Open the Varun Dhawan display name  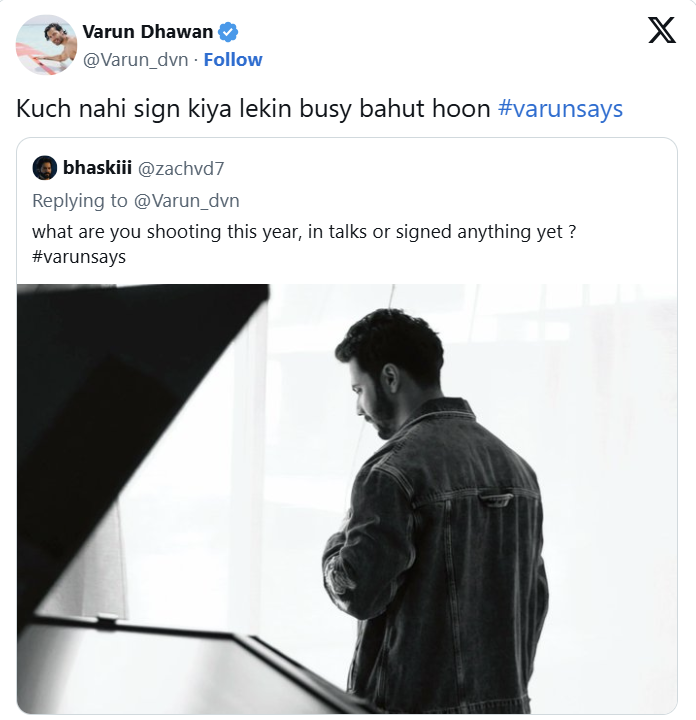147,32
